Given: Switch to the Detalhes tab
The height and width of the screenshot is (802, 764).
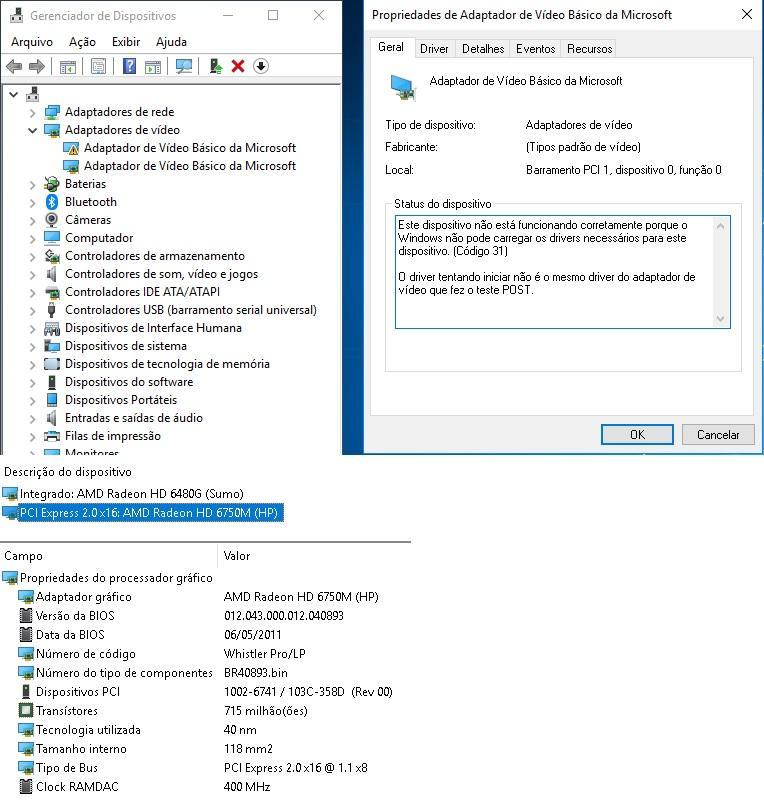Looking at the screenshot, I should (483, 49).
